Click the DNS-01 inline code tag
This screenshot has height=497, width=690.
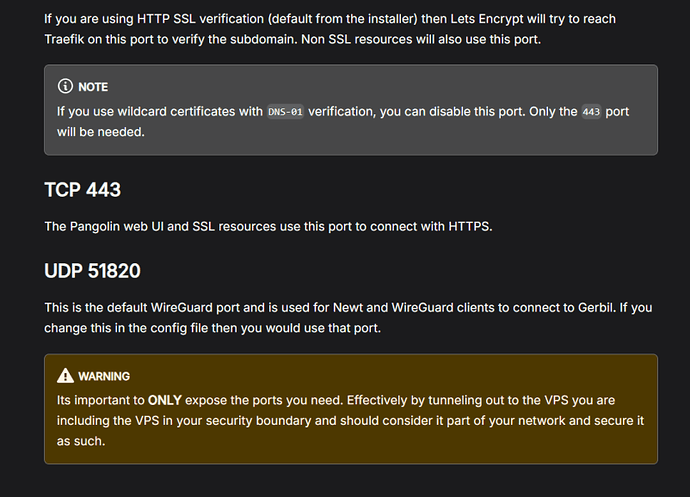point(285,112)
